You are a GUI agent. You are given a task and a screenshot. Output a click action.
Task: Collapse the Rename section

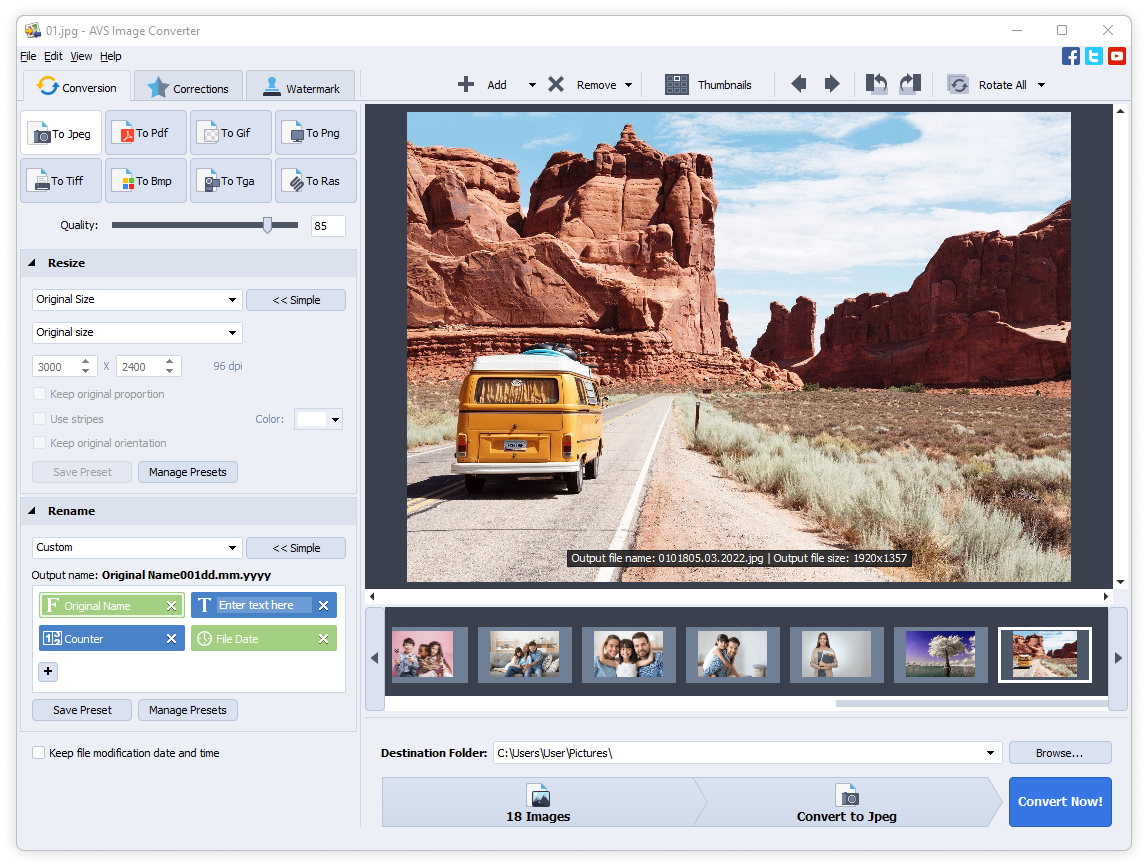[x=32, y=511]
